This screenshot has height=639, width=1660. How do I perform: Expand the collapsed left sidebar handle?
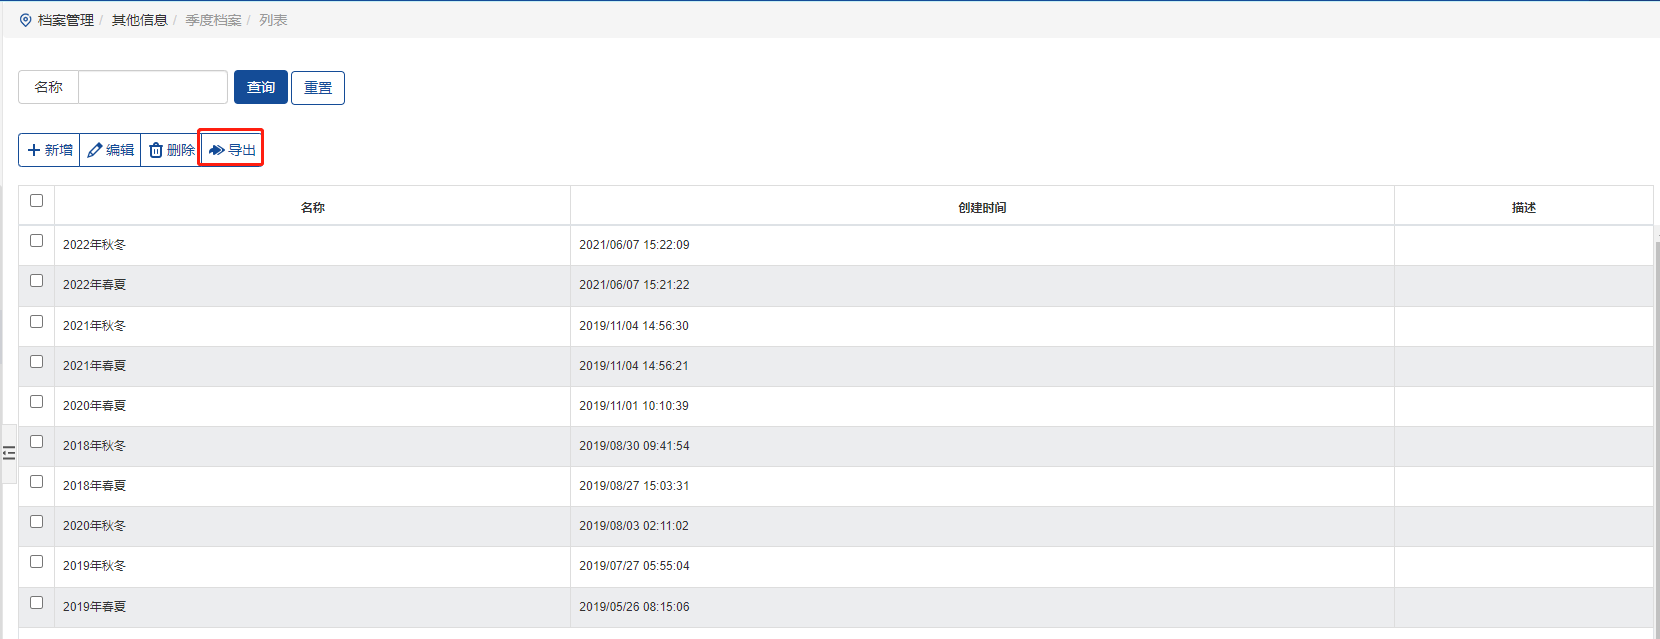pyautogui.click(x=9, y=453)
